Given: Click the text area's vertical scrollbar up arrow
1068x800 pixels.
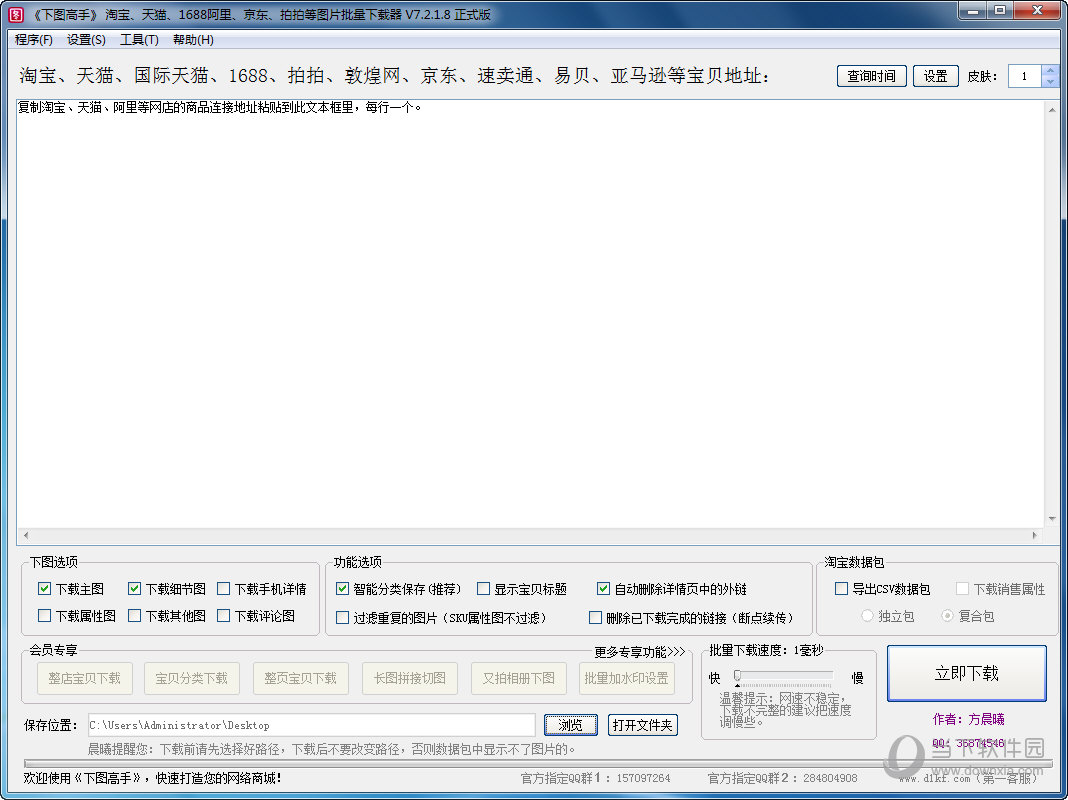Looking at the screenshot, I should pos(1052,110).
